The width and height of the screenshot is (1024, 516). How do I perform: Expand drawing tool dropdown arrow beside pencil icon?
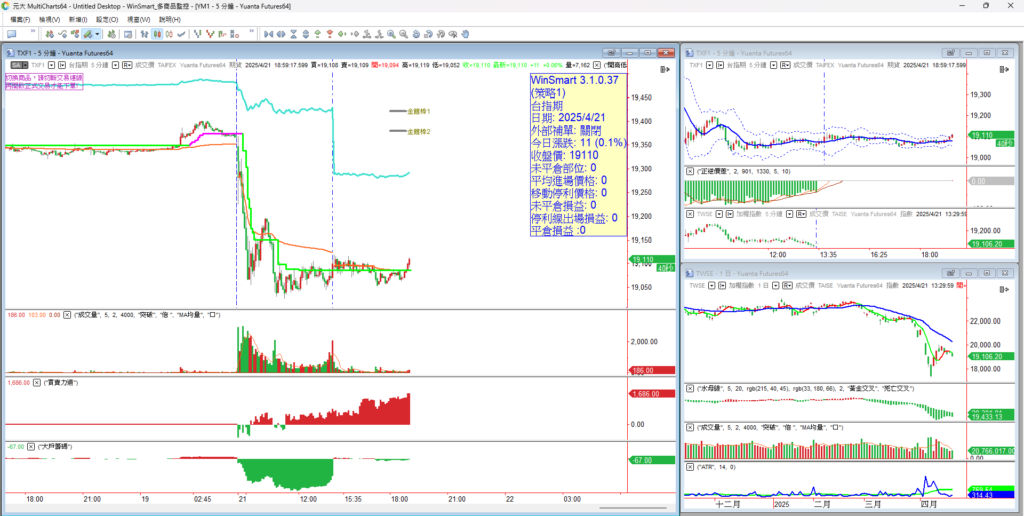pyautogui.click(x=97, y=33)
